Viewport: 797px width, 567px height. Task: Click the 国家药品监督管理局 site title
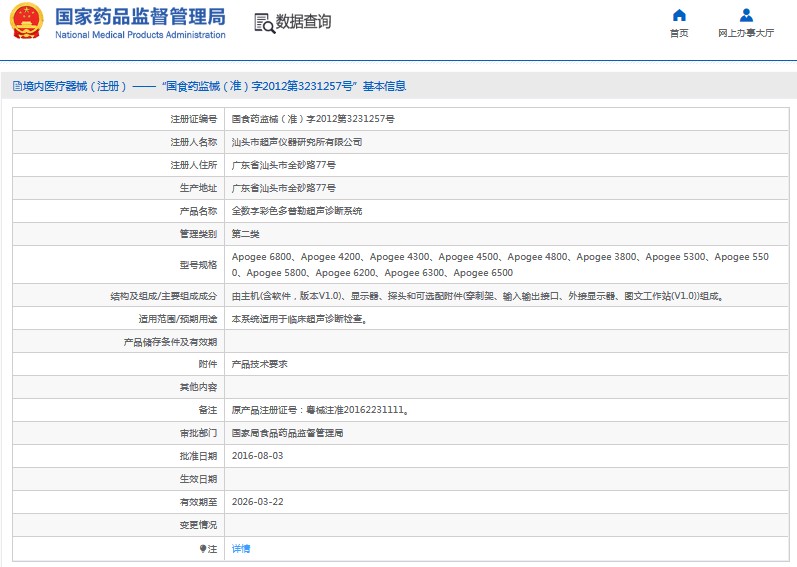point(140,17)
